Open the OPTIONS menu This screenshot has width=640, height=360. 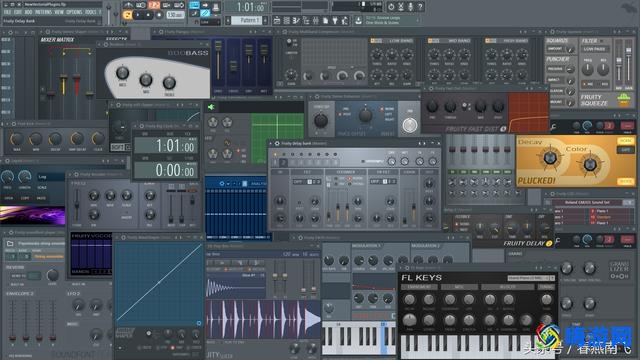tap(74, 12)
